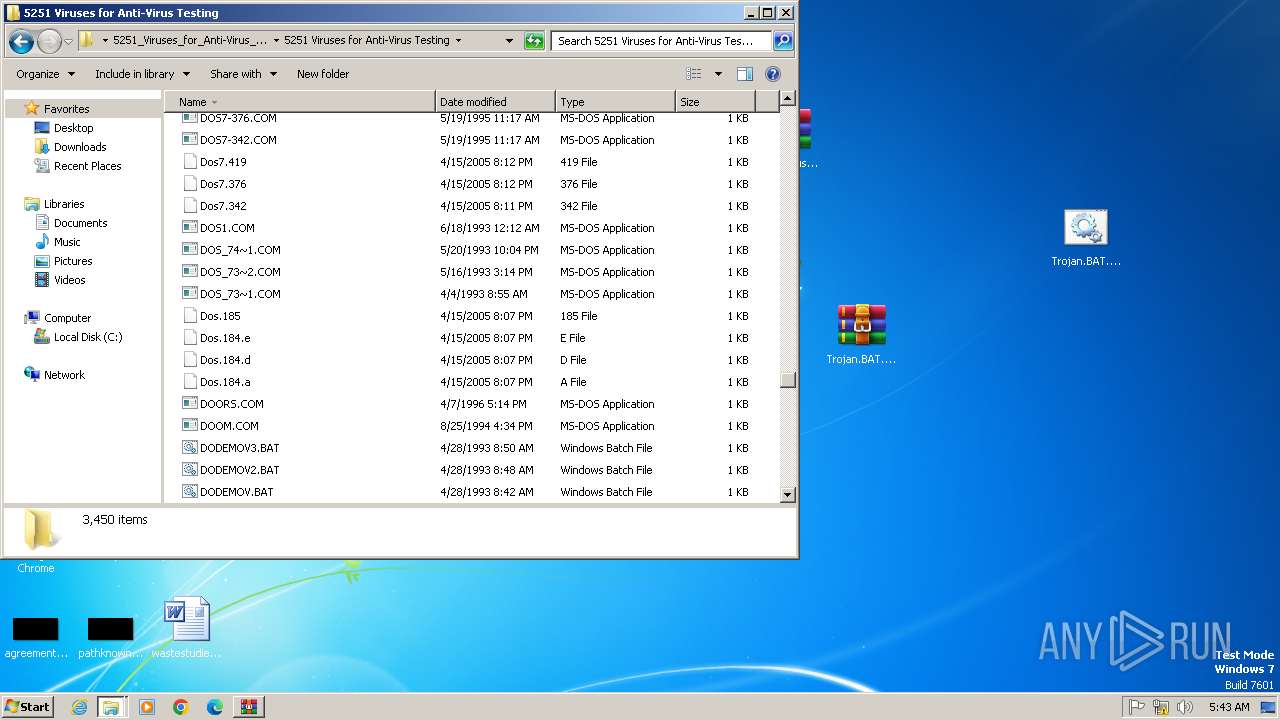The width and height of the screenshot is (1280, 720).
Task: Click the file list scroll up arrow
Action: pos(788,98)
